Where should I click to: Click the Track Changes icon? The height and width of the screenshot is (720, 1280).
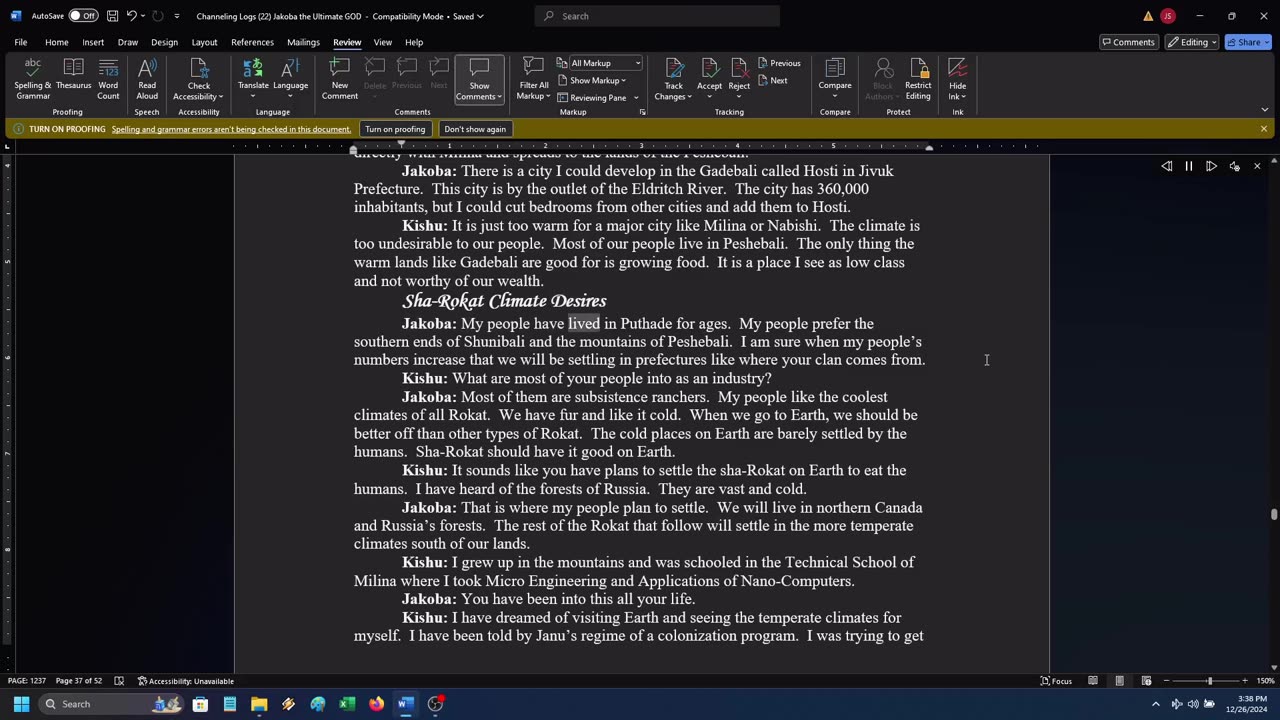674,68
